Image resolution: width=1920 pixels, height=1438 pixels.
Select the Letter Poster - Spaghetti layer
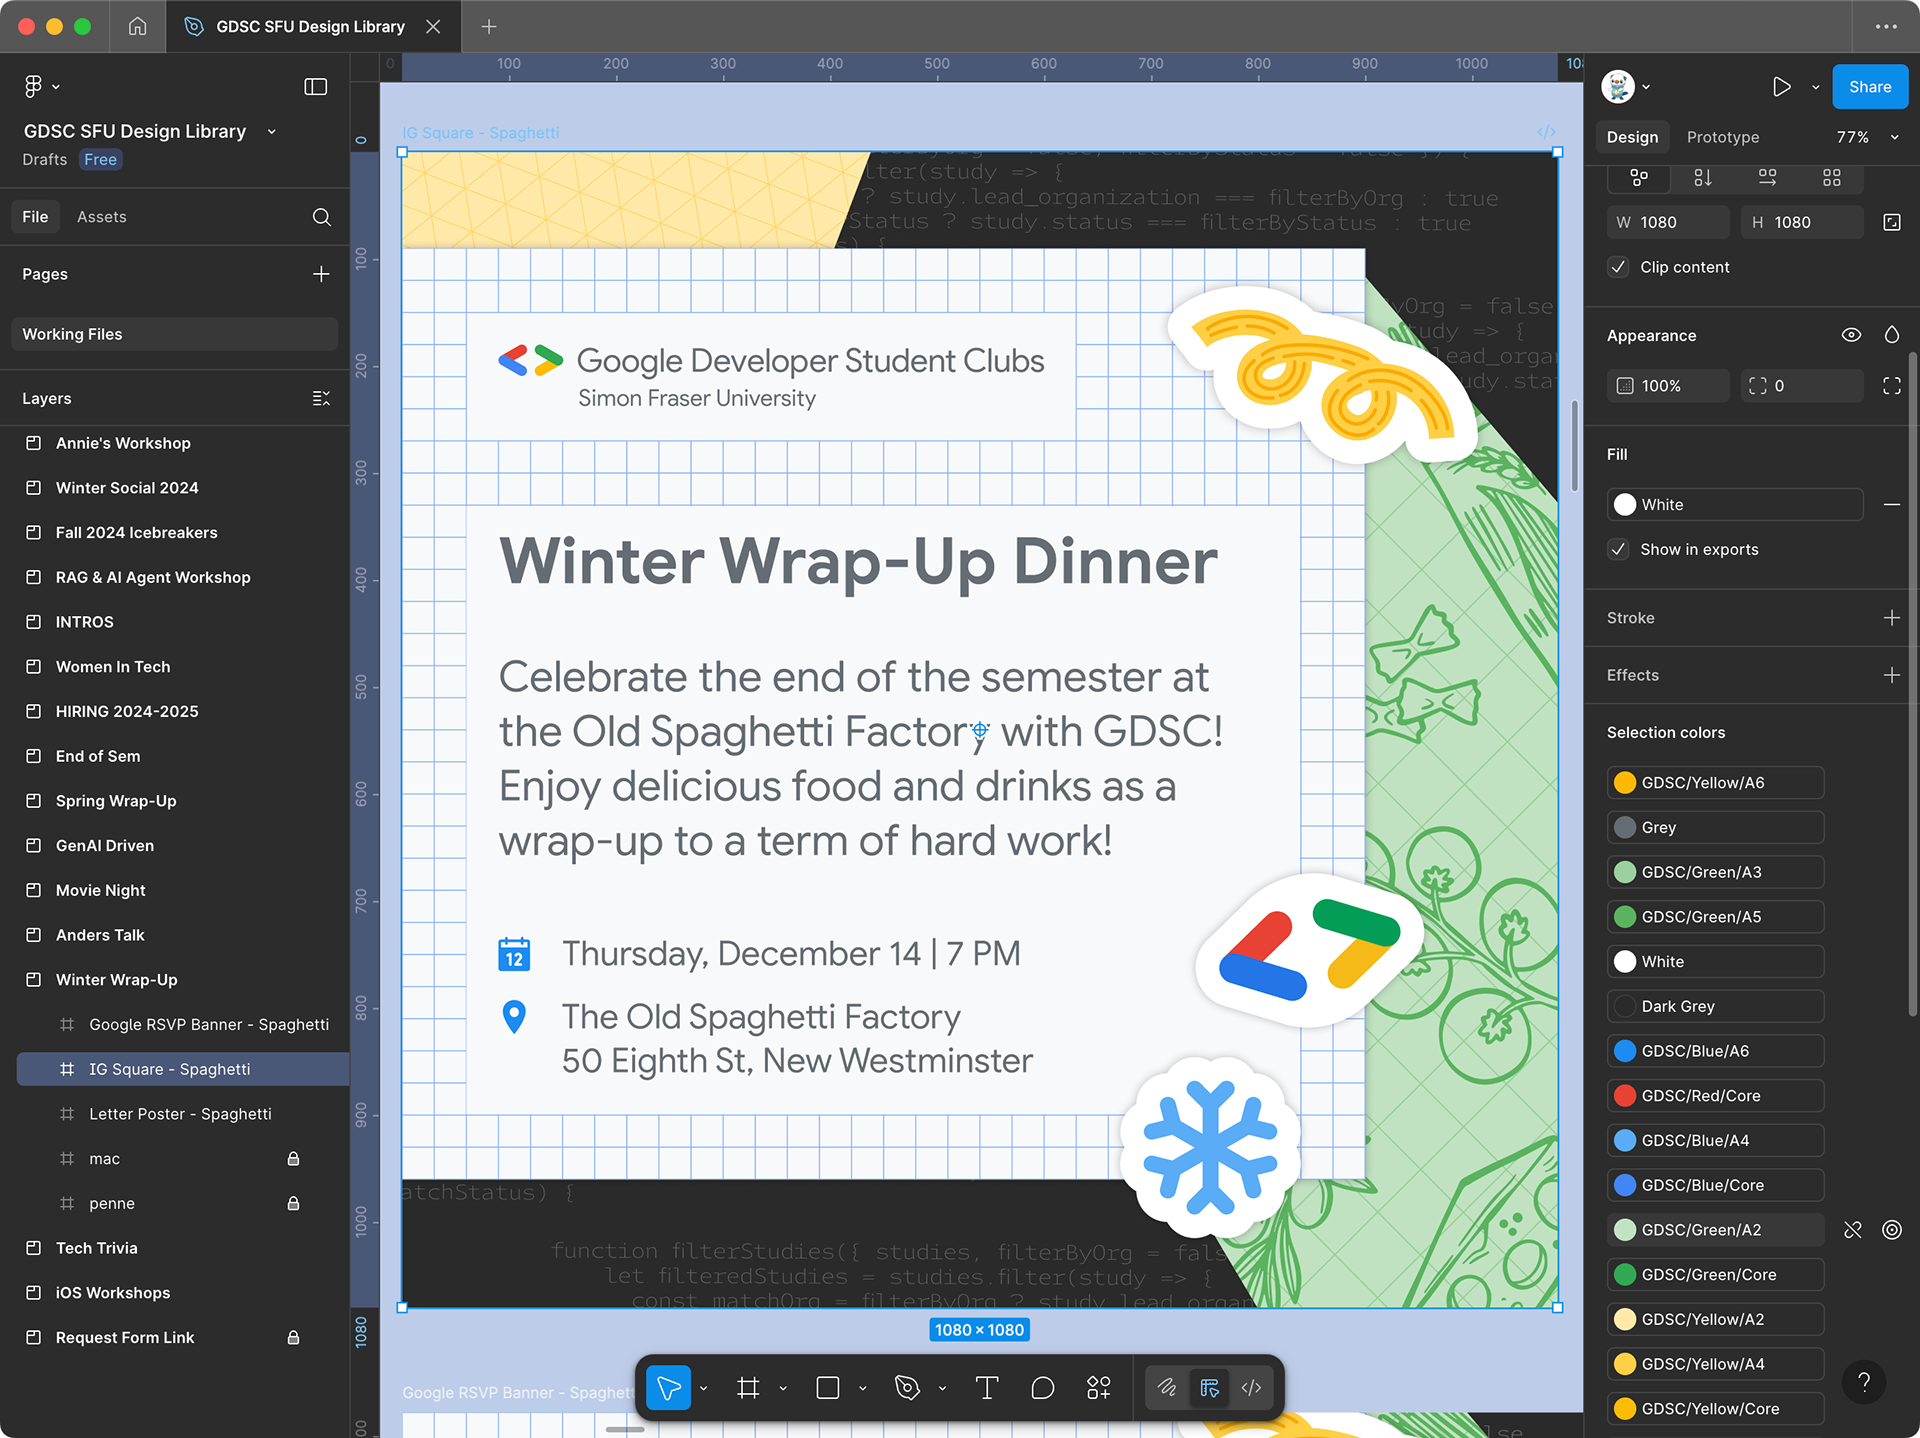tap(180, 1114)
